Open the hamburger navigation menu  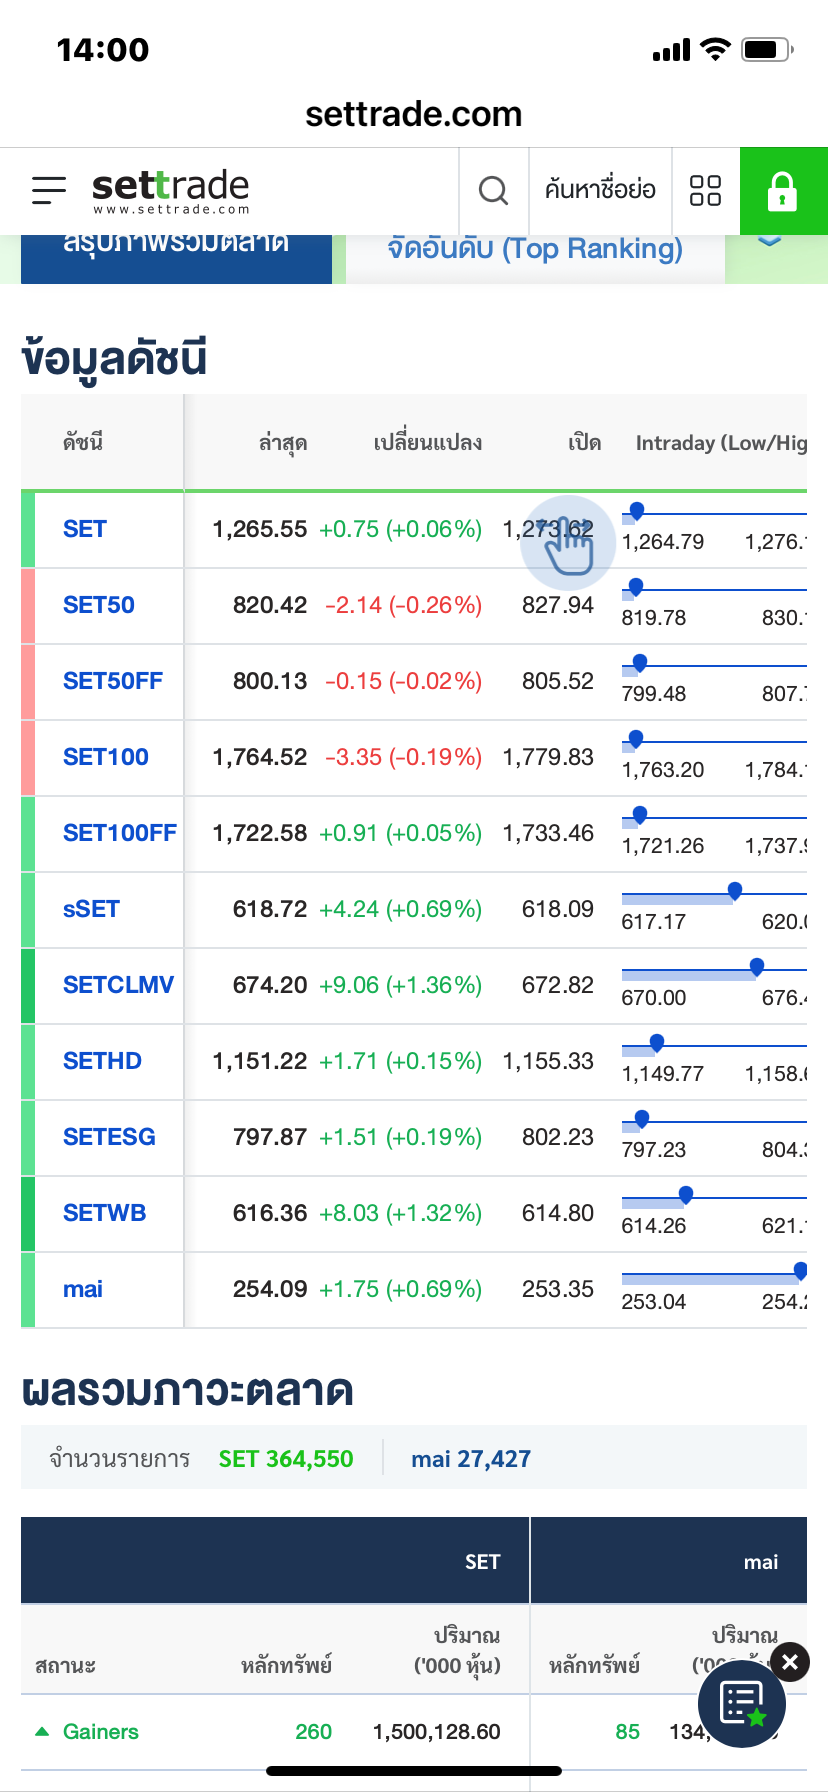[48, 190]
